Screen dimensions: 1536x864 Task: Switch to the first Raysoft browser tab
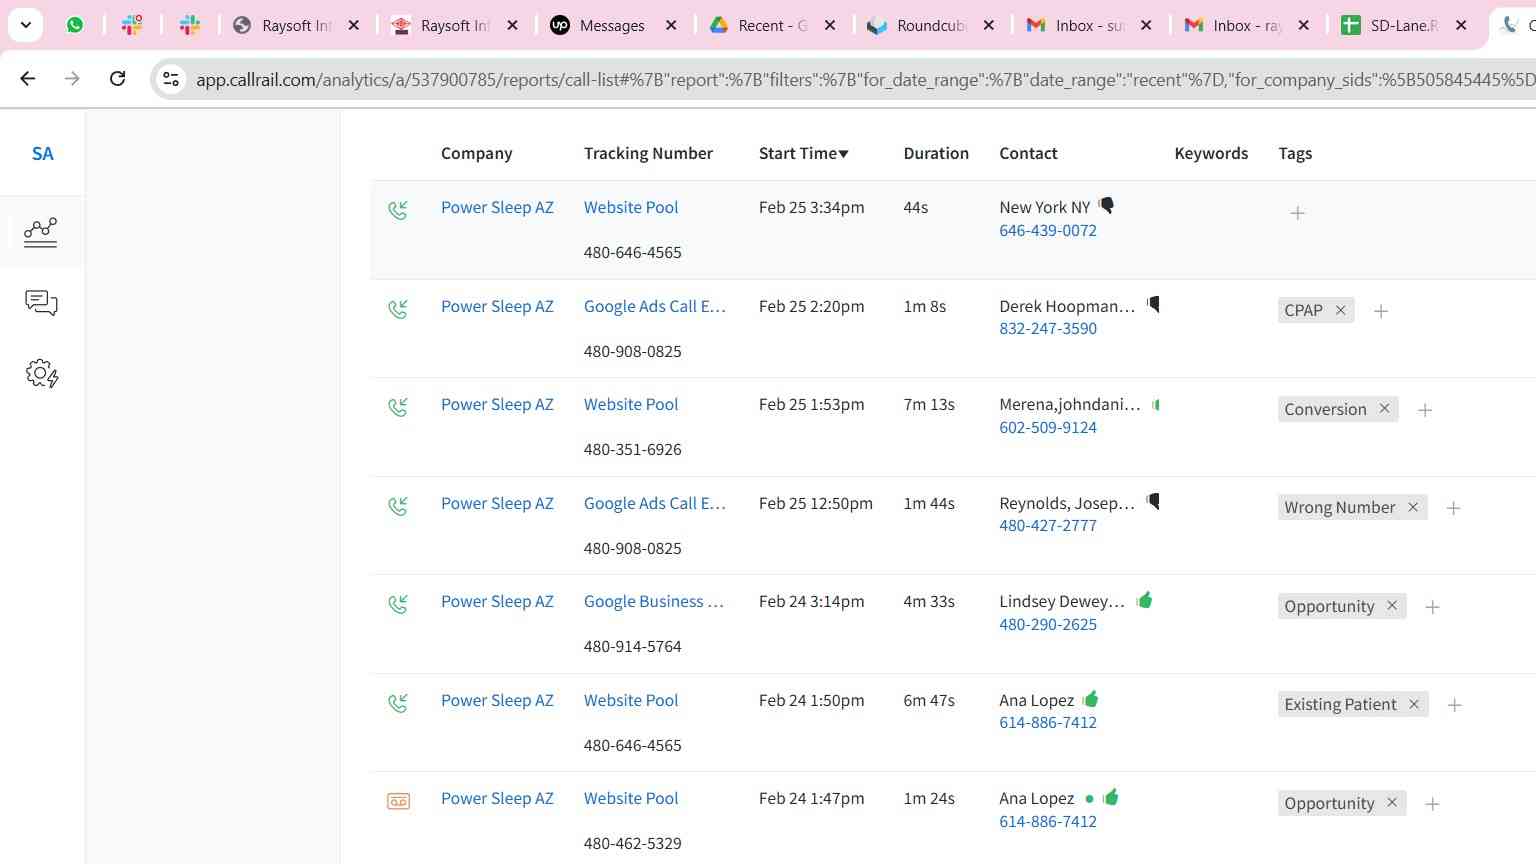click(295, 25)
